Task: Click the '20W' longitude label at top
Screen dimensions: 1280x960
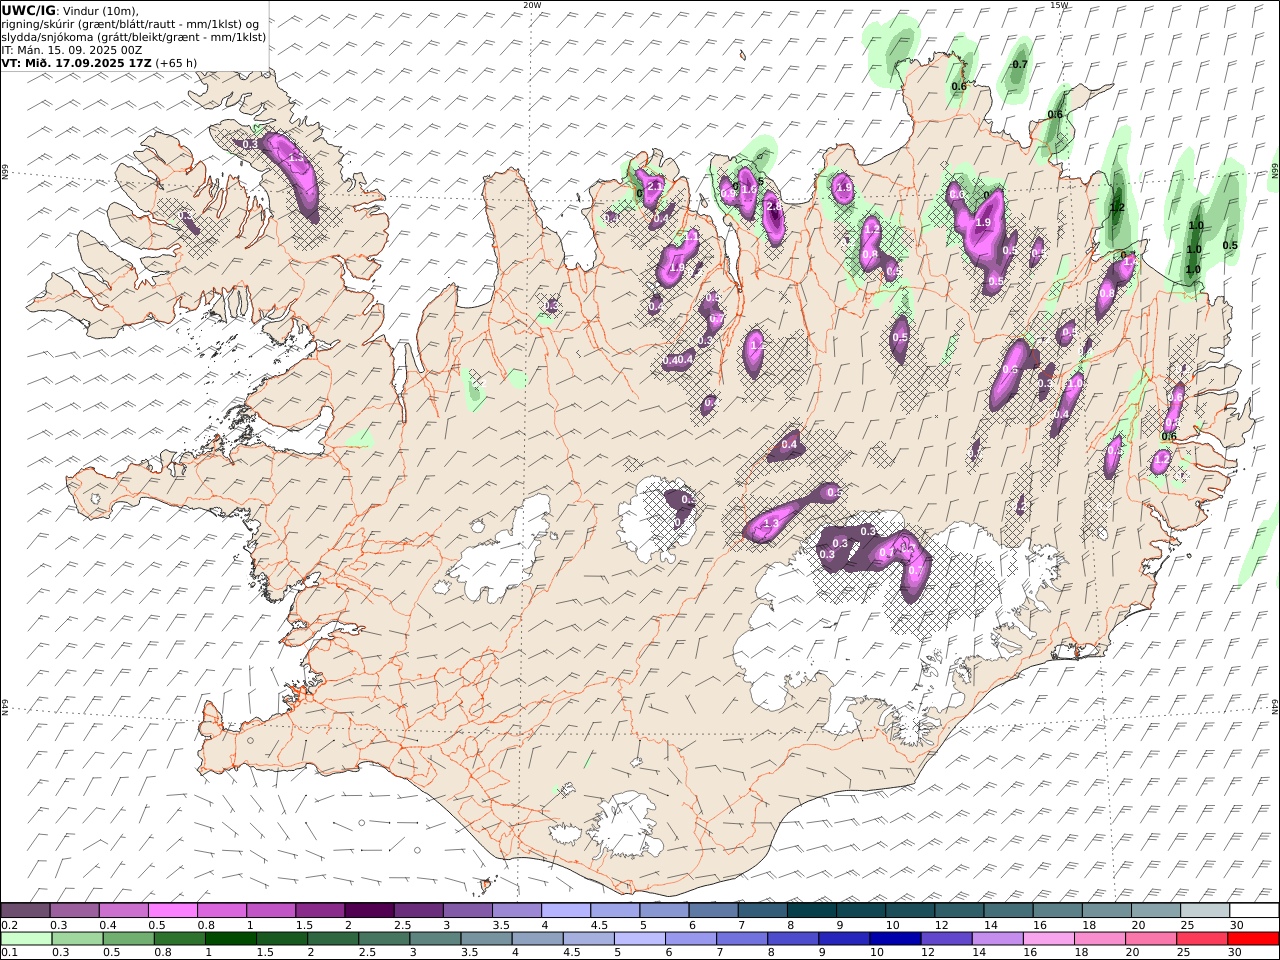Action: click(x=532, y=5)
